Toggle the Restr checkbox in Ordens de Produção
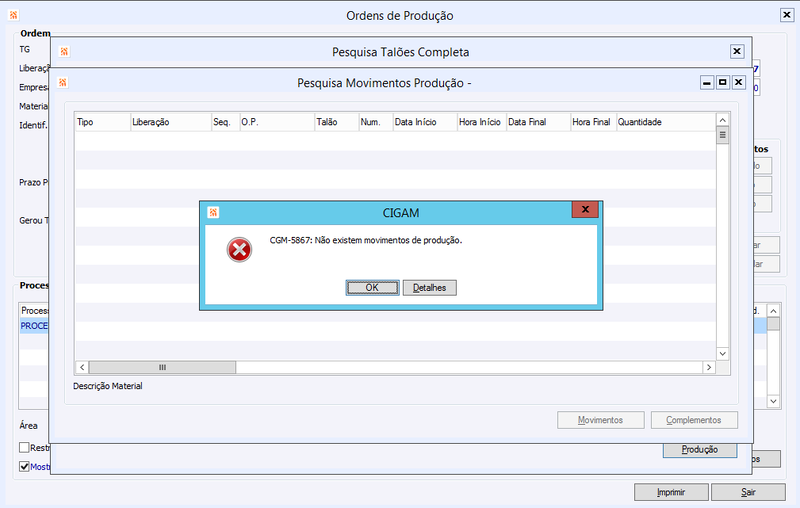Screen dimensions: 800x508 24,447
